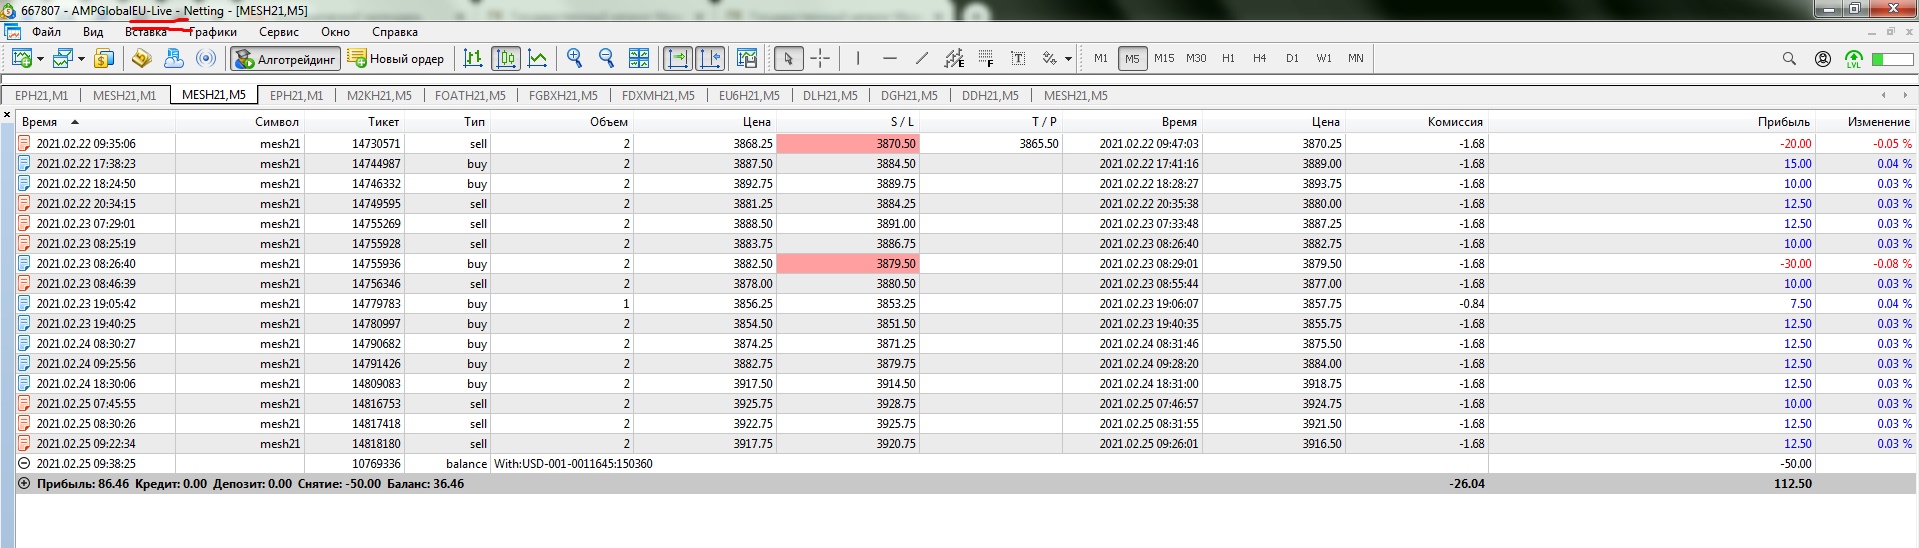Viewport: 1919px width, 548px height.
Task: Expand the new chart dropdown arrow
Action: coord(40,59)
